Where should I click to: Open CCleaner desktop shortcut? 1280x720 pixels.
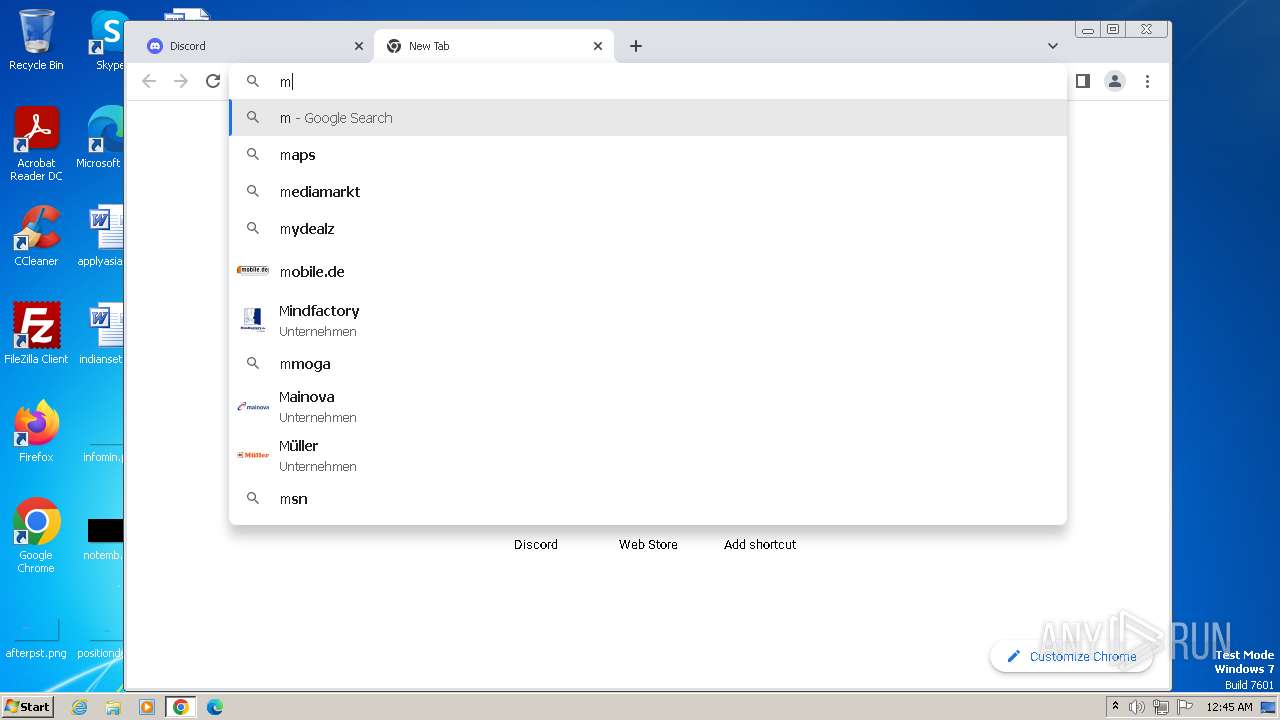[36, 237]
